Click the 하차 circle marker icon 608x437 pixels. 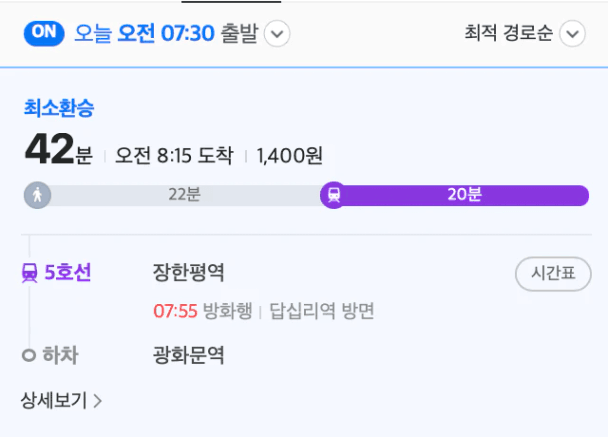pyautogui.click(x=29, y=356)
